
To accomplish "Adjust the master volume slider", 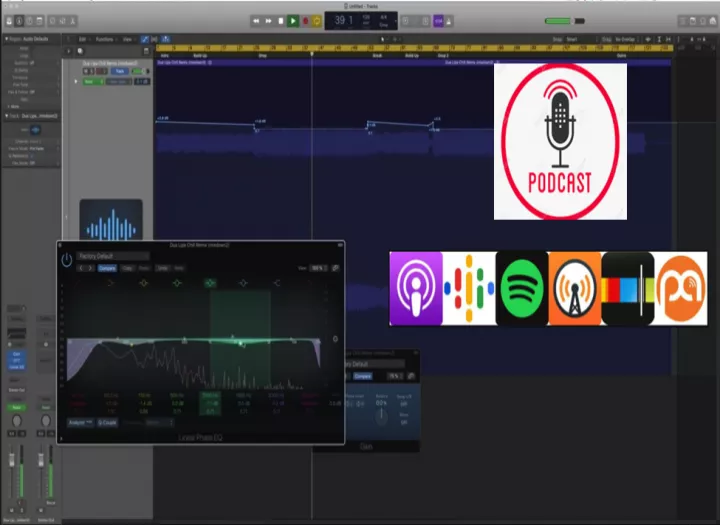I will pos(565,21).
